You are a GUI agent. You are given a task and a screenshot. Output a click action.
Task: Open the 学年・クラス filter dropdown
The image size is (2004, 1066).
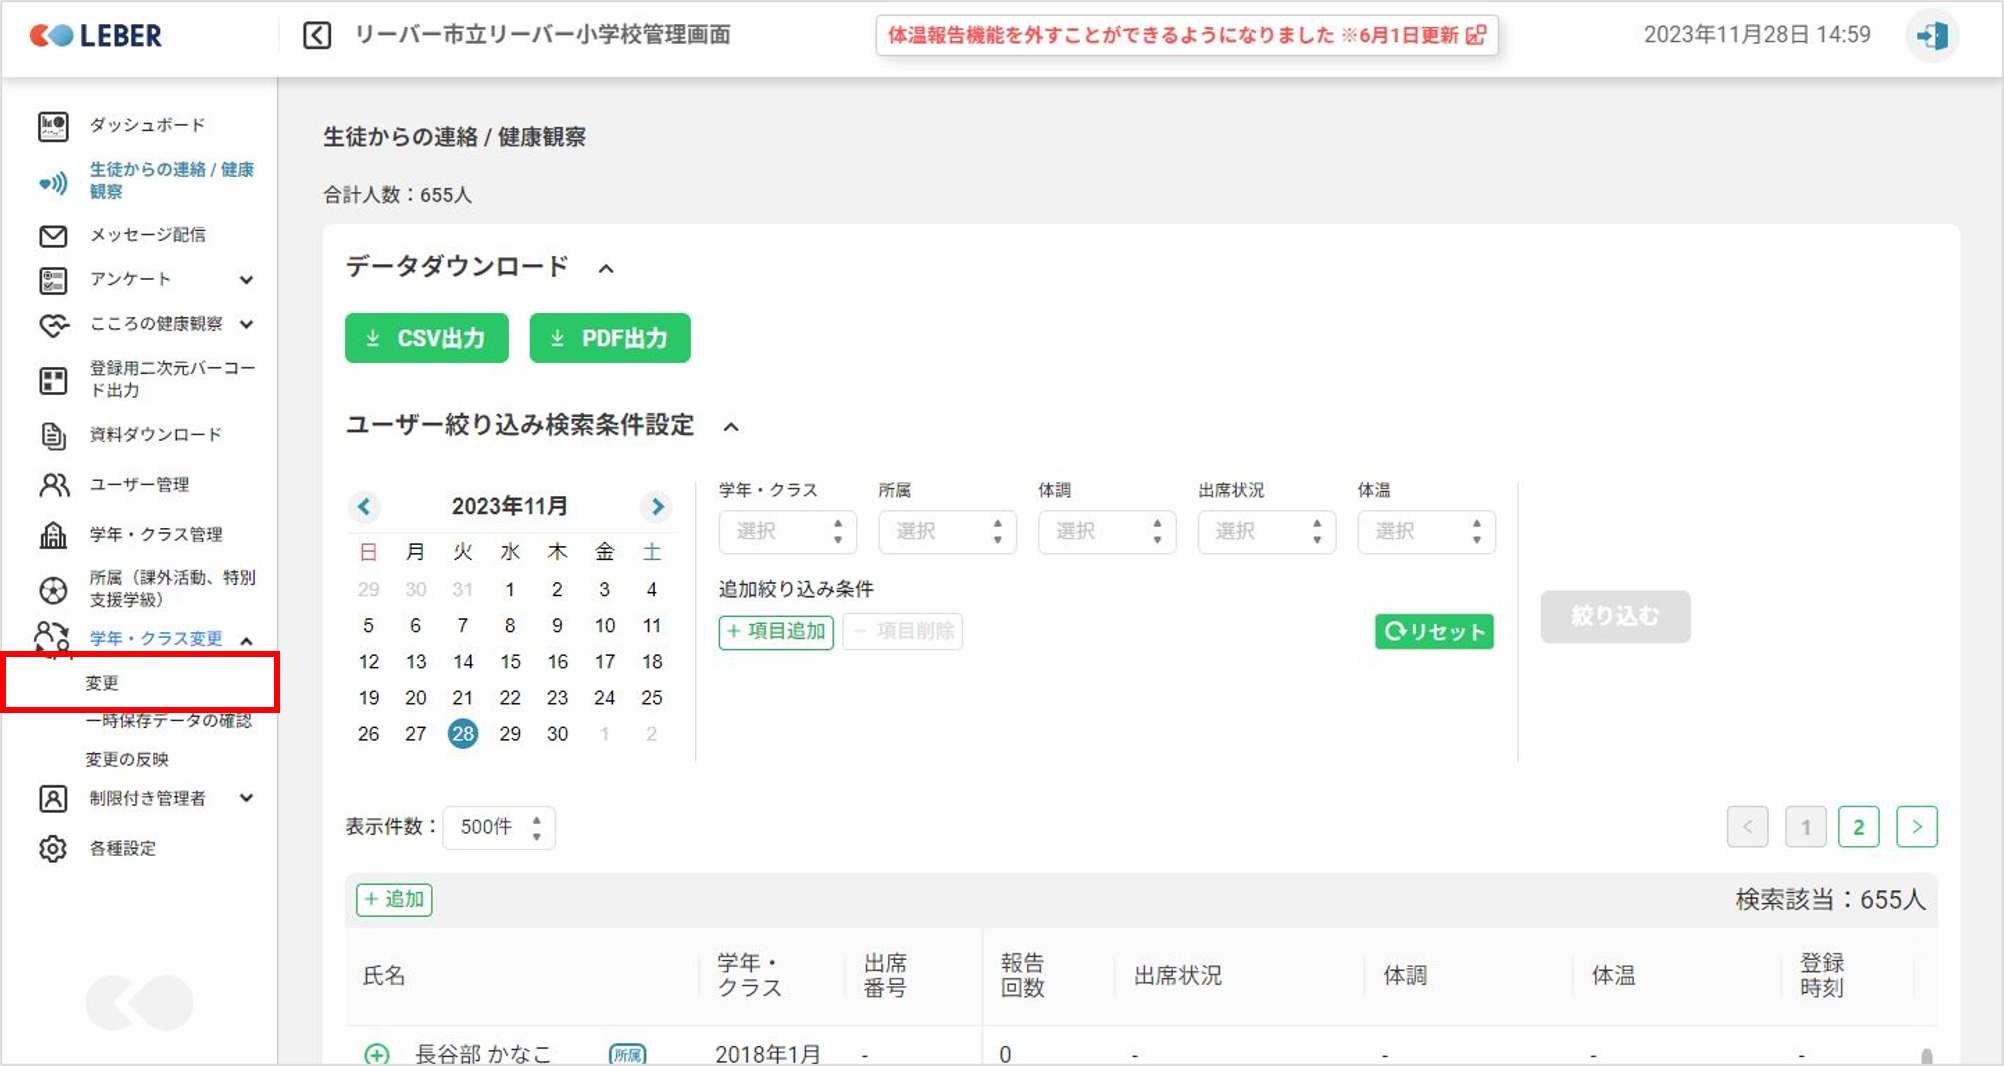pos(787,532)
